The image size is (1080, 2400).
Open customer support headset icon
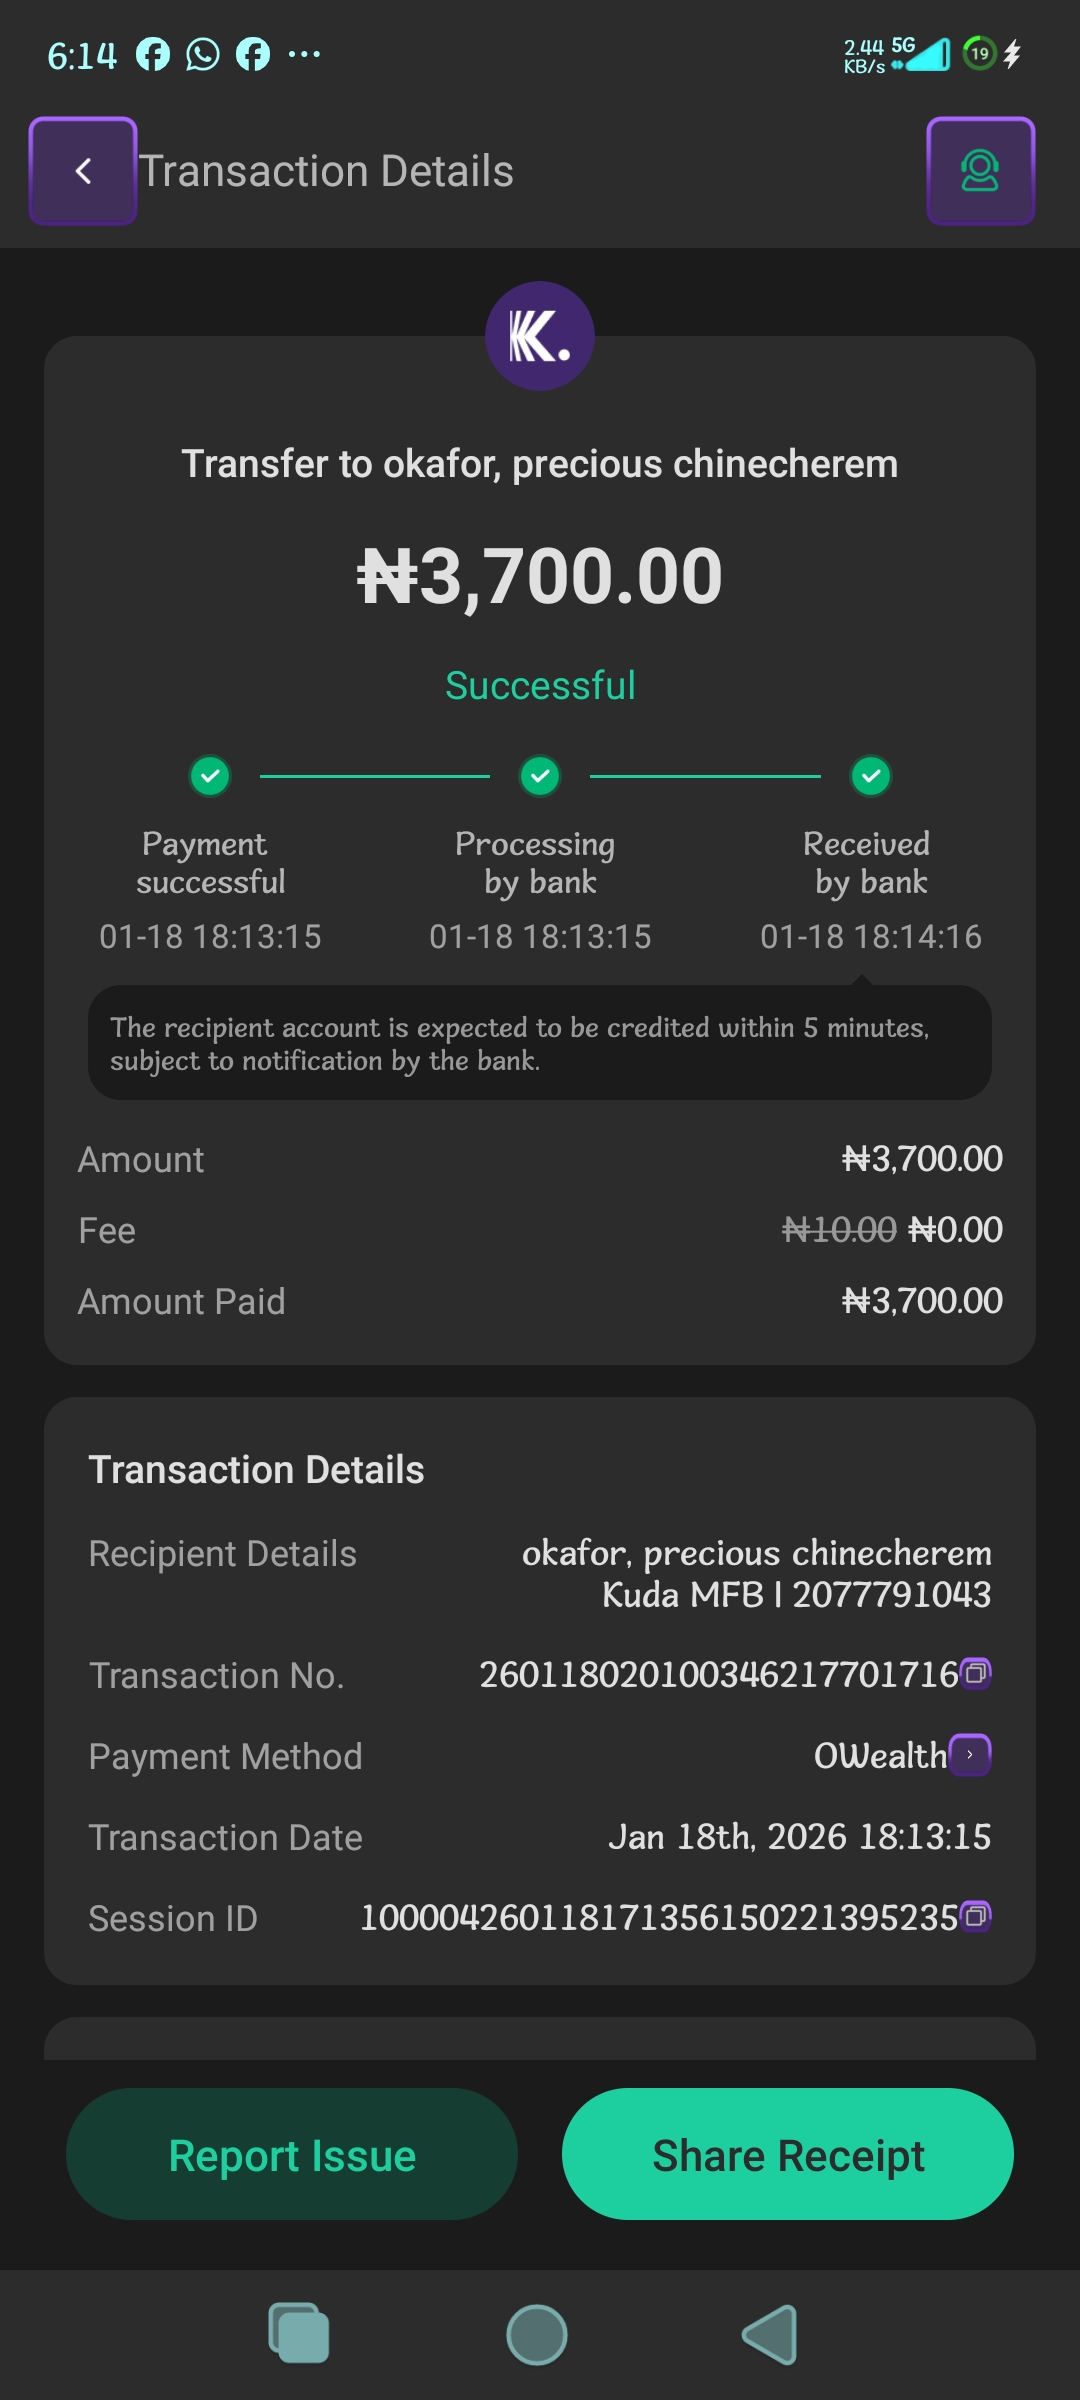980,171
